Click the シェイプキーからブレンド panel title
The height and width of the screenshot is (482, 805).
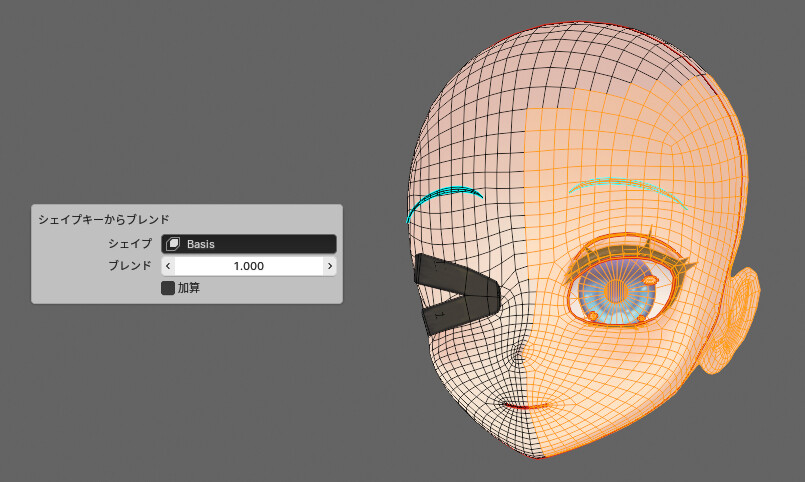[104, 219]
